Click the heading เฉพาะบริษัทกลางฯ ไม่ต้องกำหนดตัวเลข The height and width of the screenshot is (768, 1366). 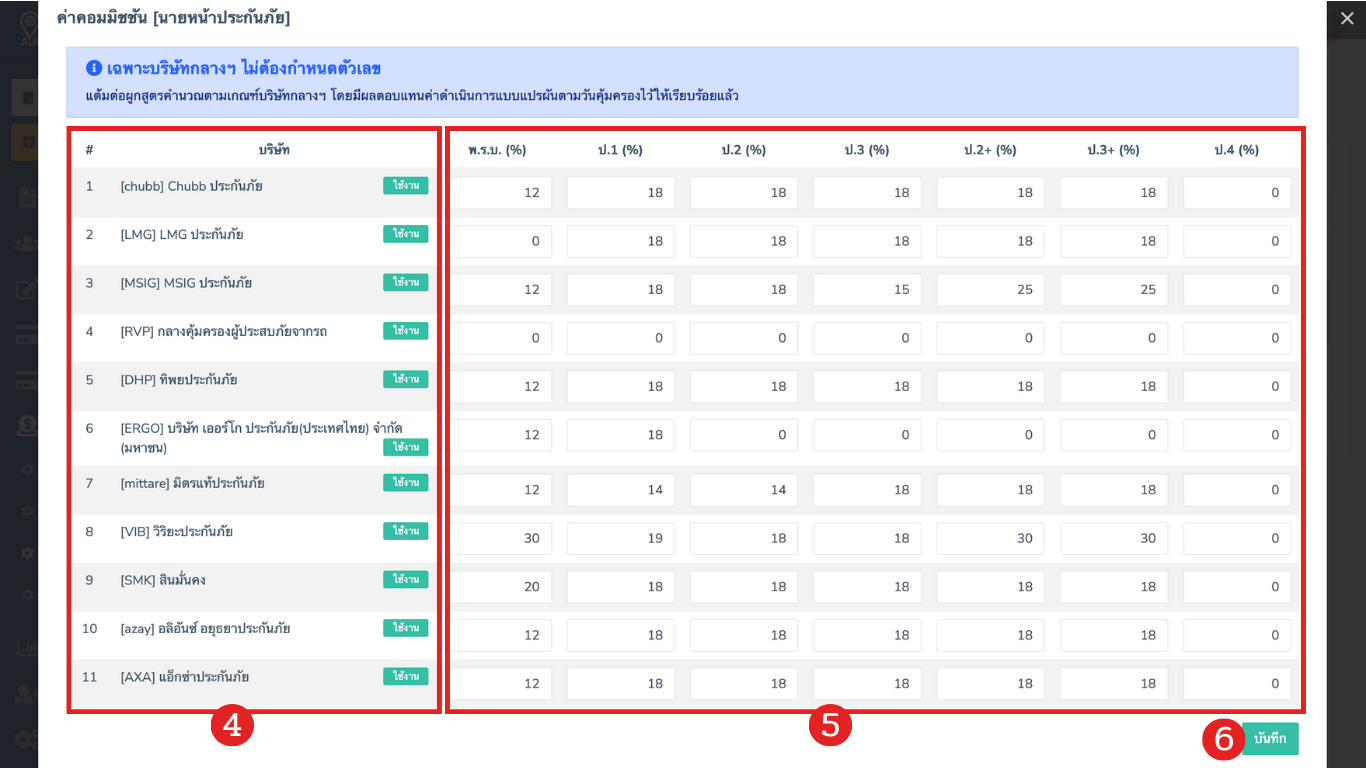[x=245, y=69]
